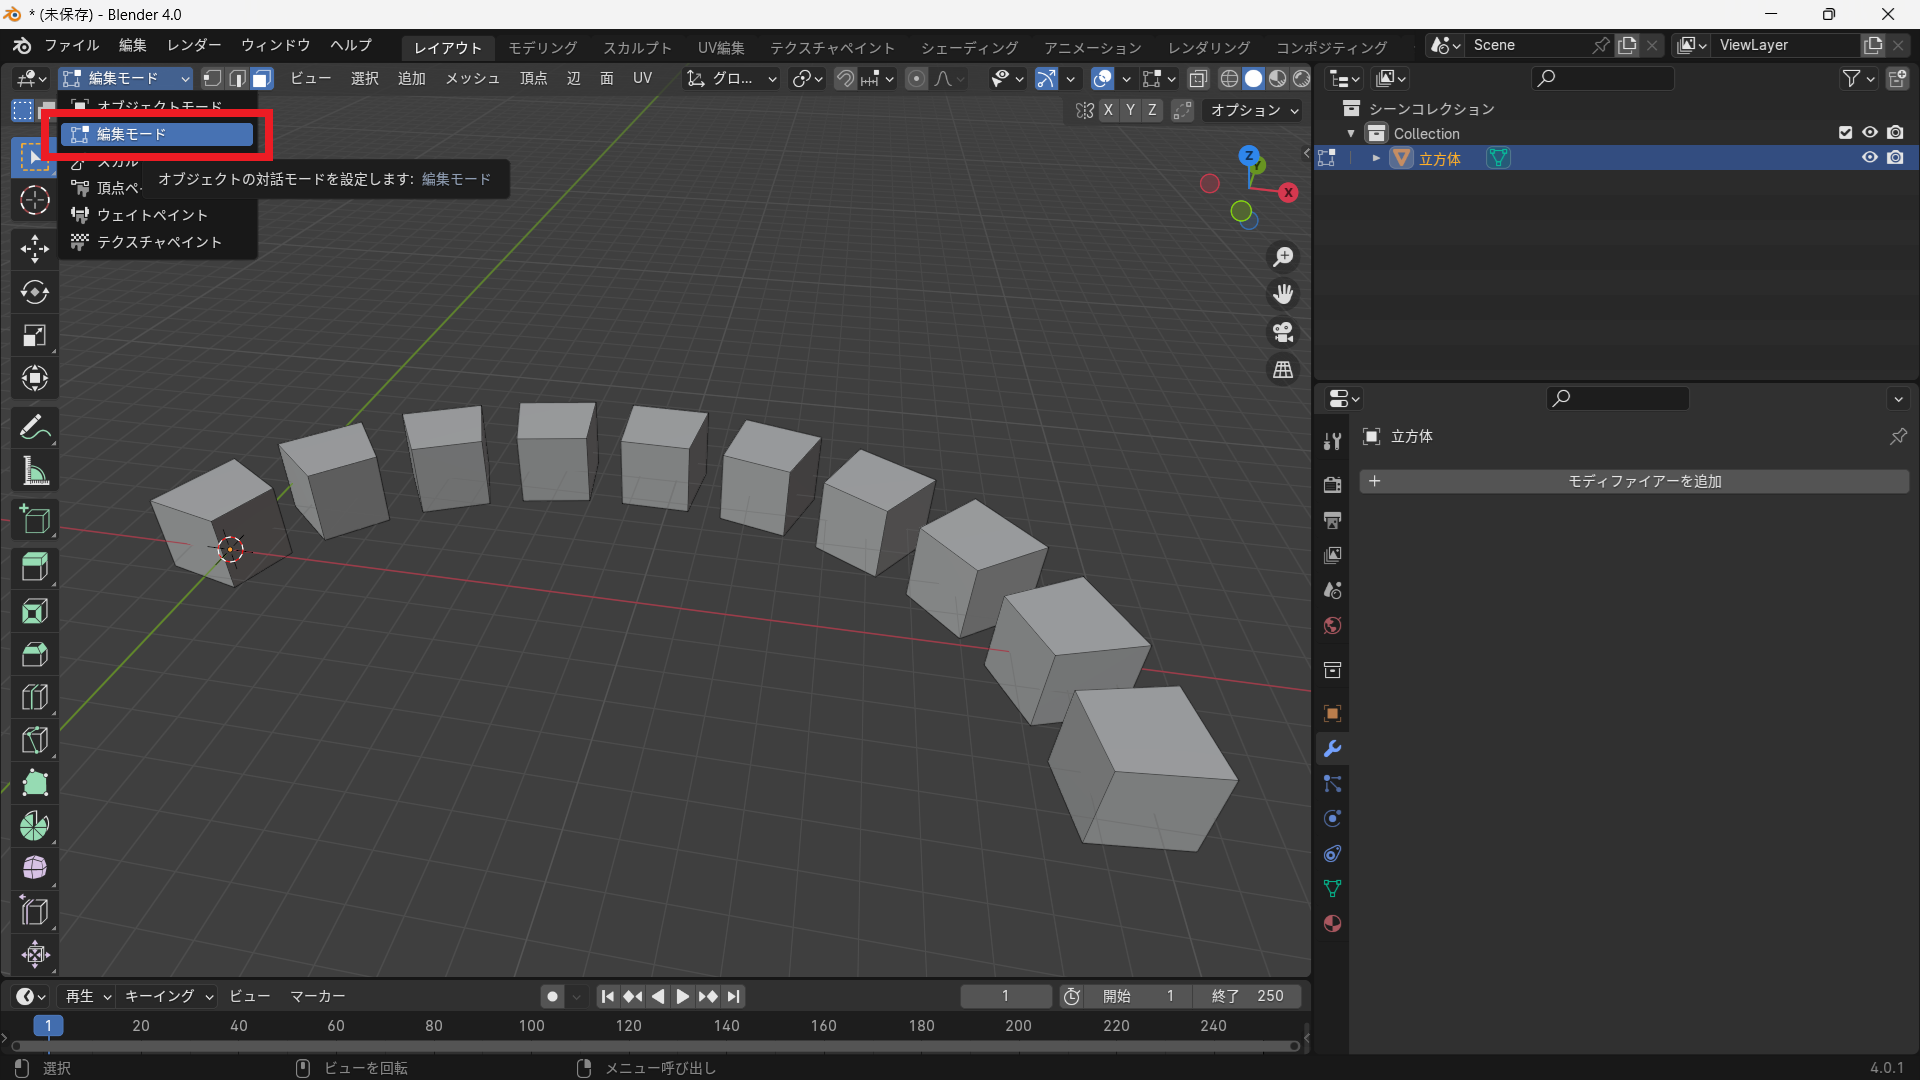Click モディファイアーを追加 button
Image resolution: width=1920 pixels, height=1080 pixels.
pyautogui.click(x=1634, y=481)
